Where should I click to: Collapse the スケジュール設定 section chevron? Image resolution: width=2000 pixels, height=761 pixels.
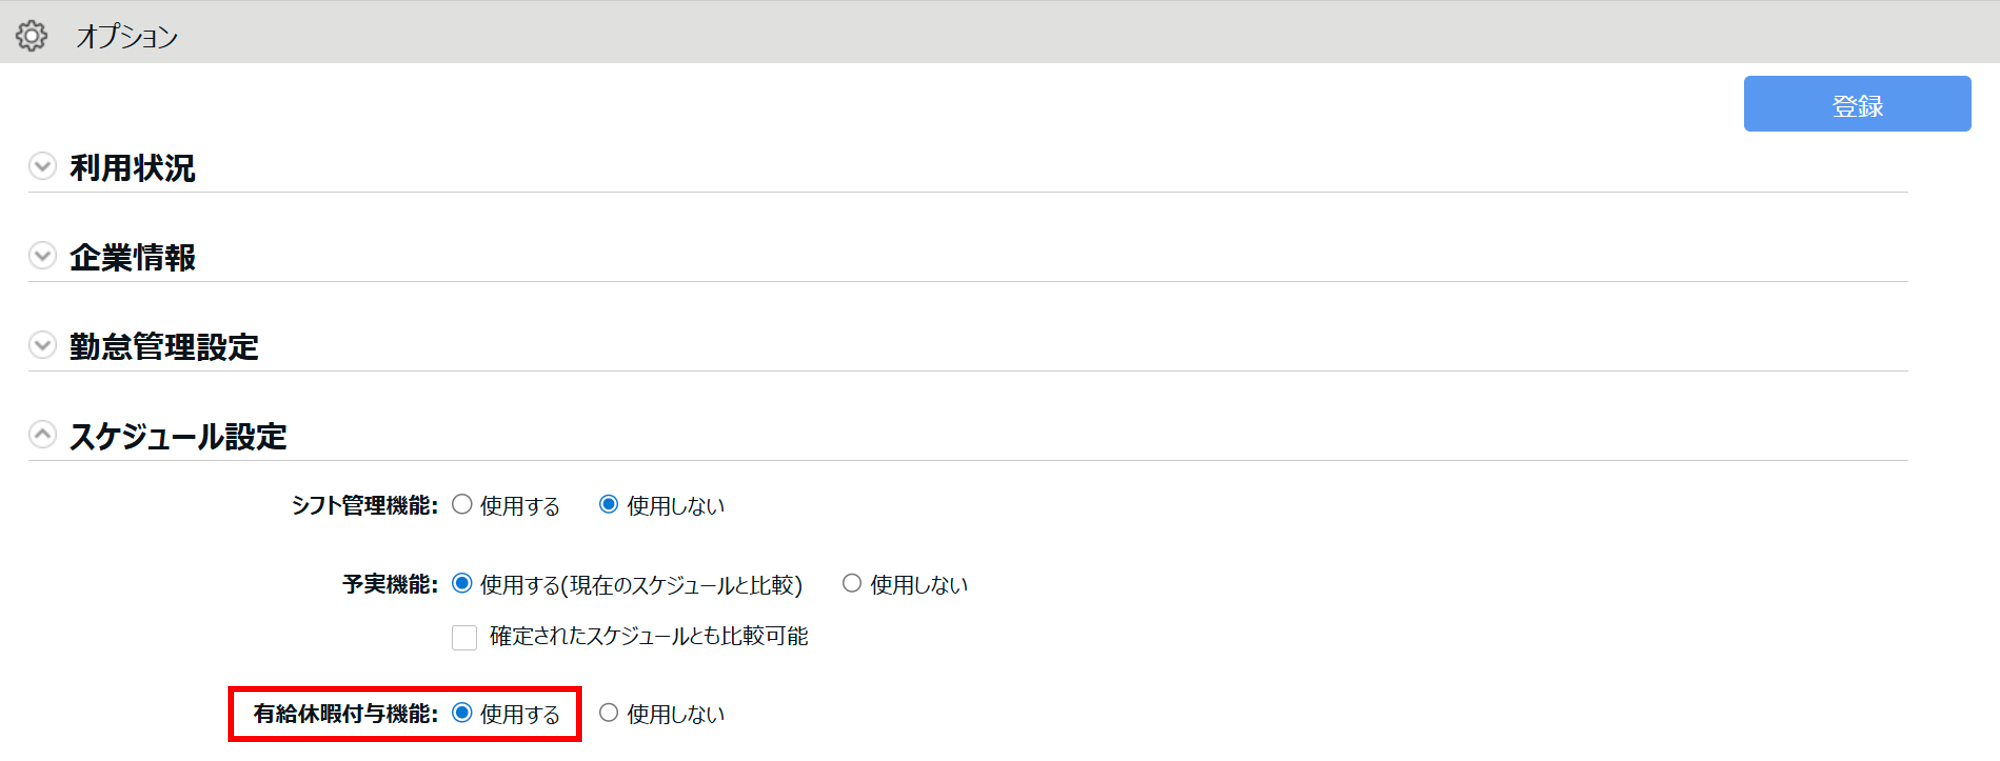42,435
